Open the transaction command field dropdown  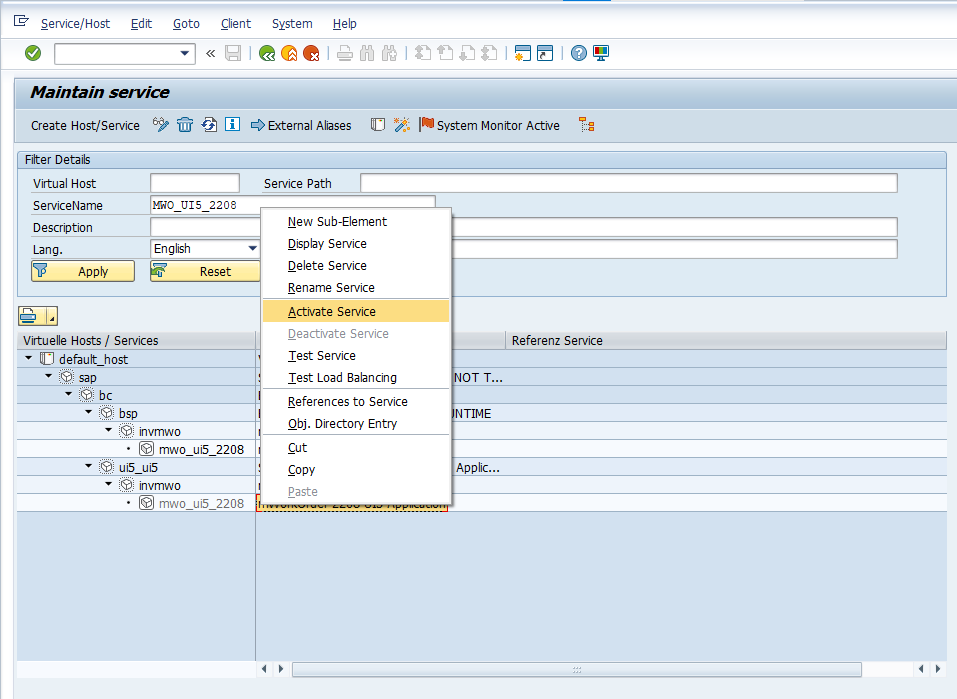(185, 53)
